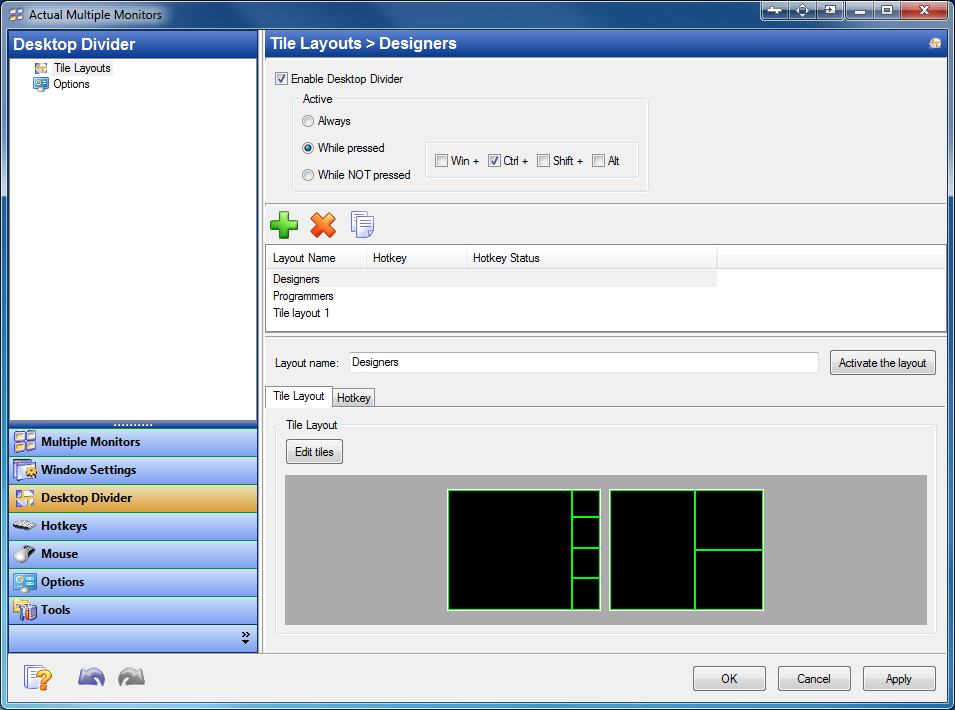Expand navigation pane with double chevron
955x710 pixels.
(245, 638)
